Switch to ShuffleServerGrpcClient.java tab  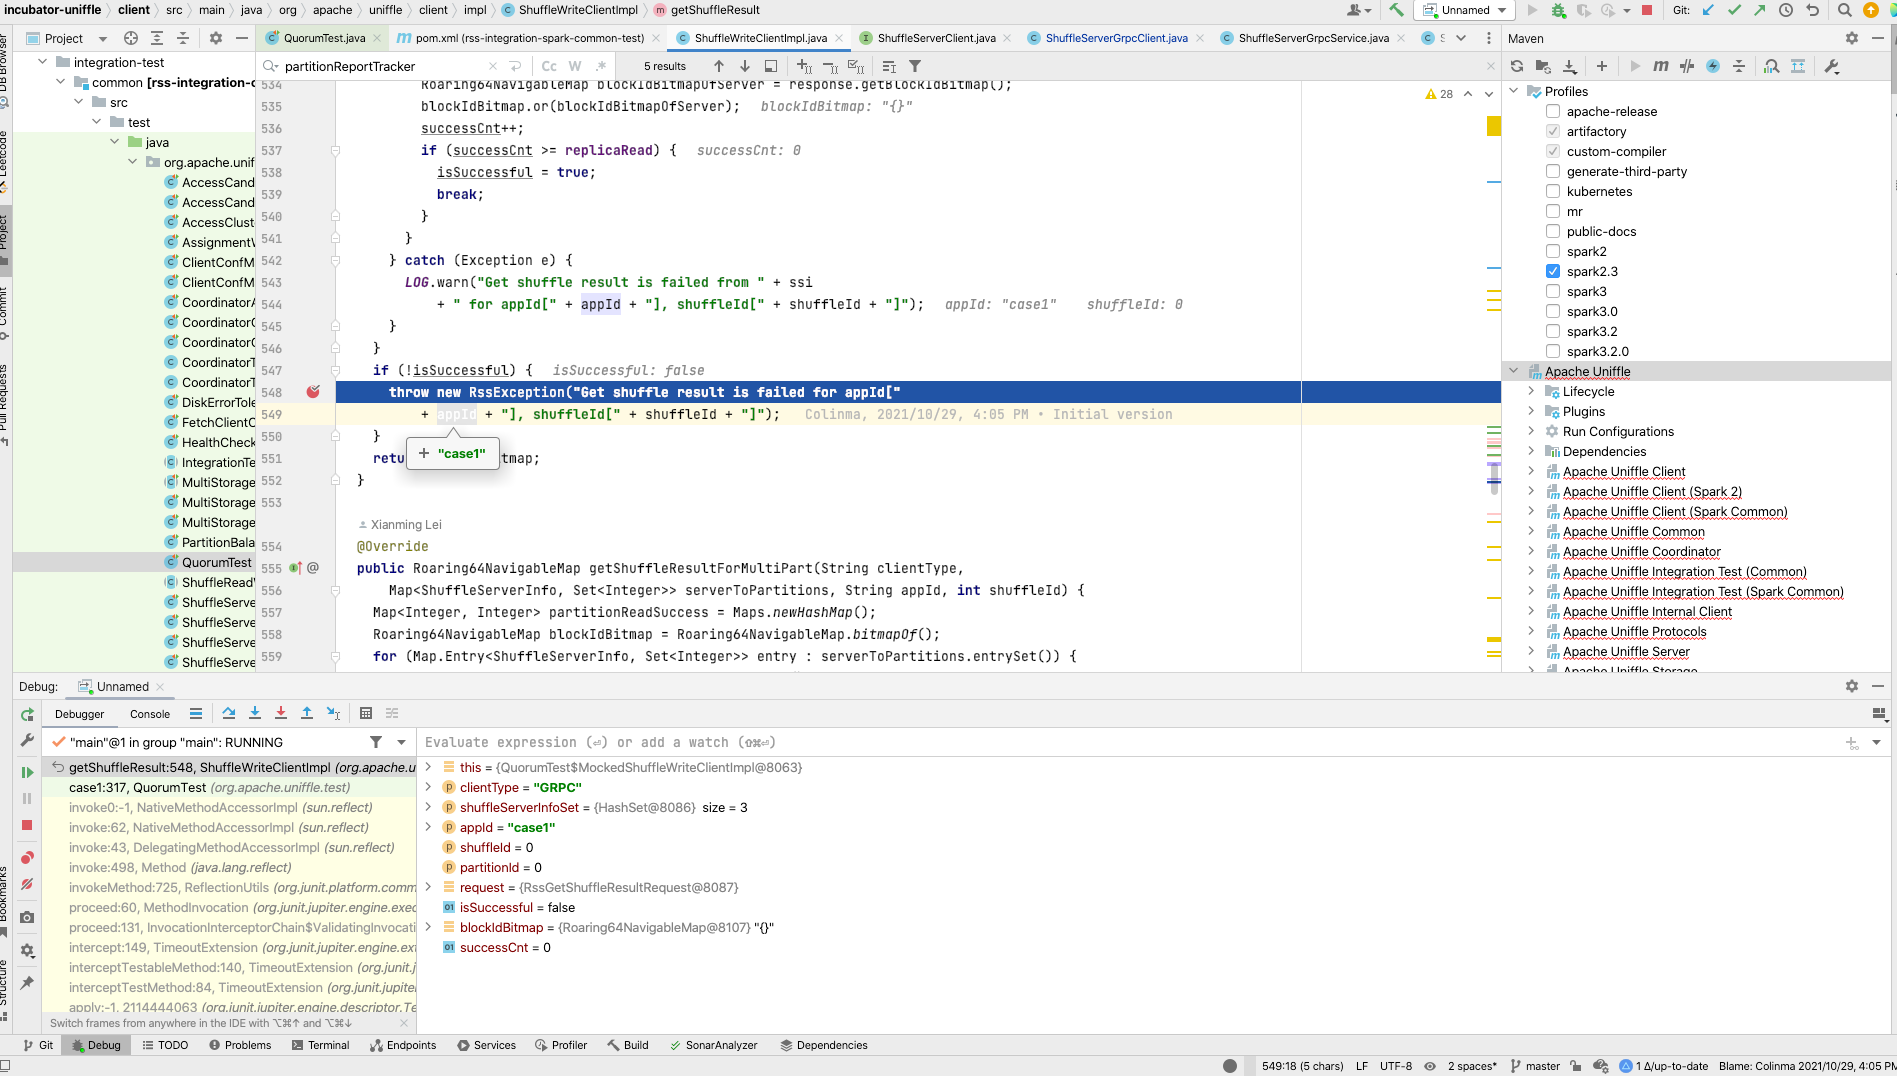1116,38
